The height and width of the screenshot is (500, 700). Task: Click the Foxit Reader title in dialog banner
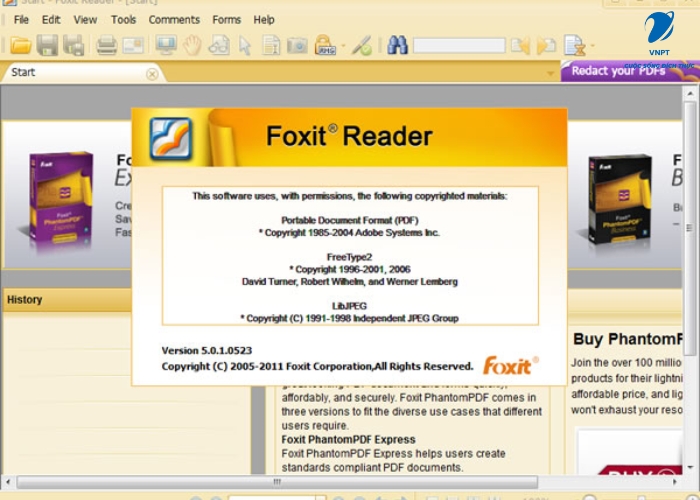(x=349, y=136)
